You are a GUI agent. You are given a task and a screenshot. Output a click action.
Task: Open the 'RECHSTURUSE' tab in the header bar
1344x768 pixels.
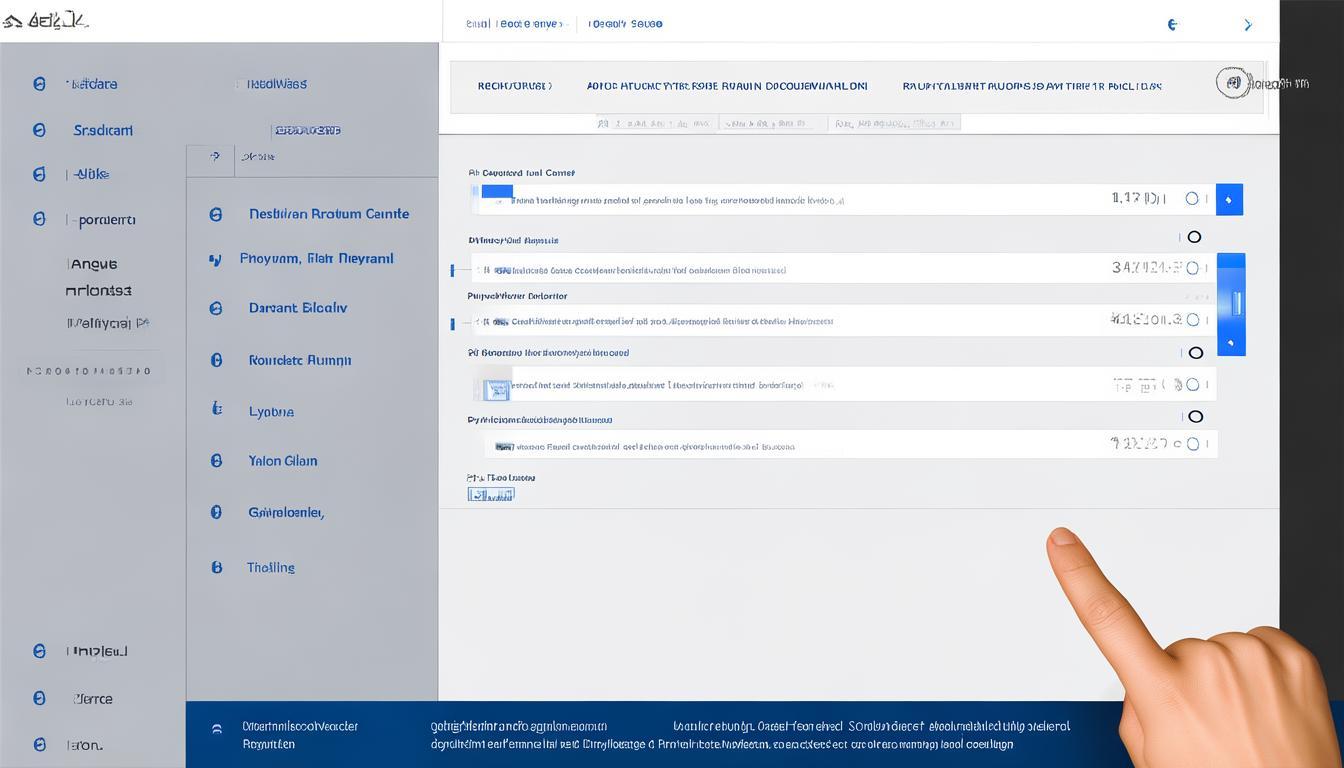pyautogui.click(x=514, y=86)
